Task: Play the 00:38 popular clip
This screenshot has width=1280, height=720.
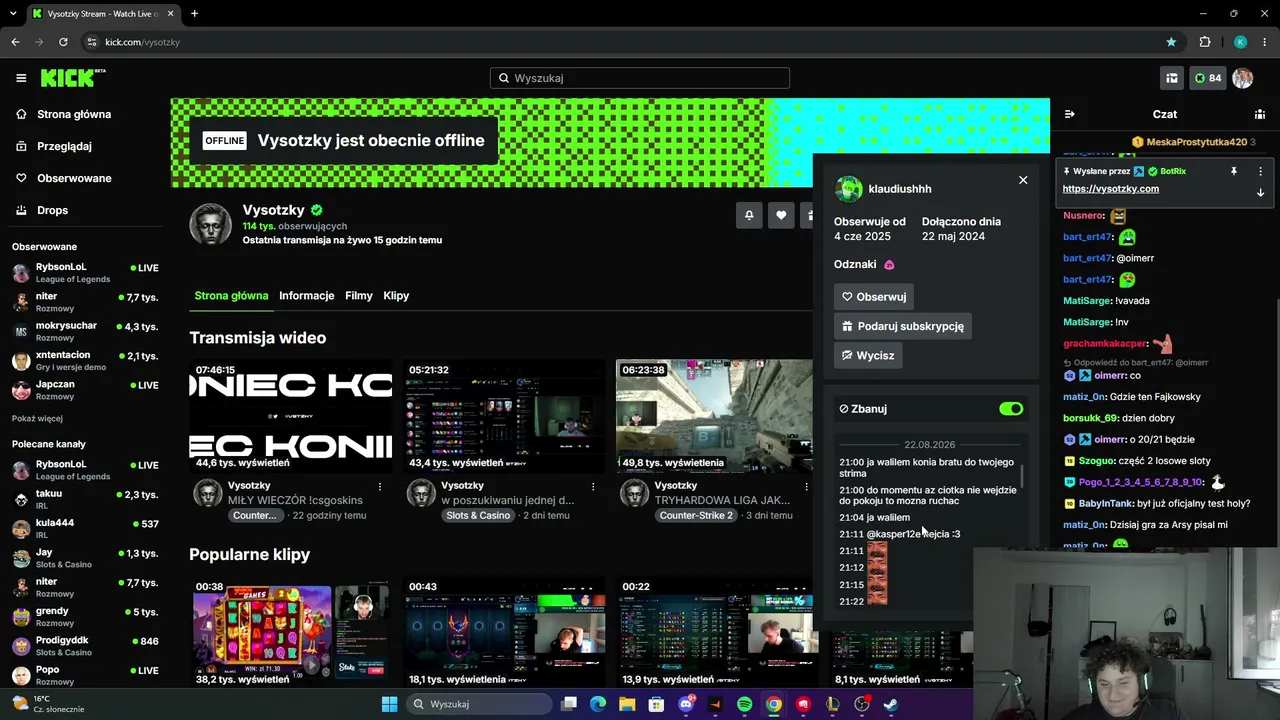Action: click(291, 634)
